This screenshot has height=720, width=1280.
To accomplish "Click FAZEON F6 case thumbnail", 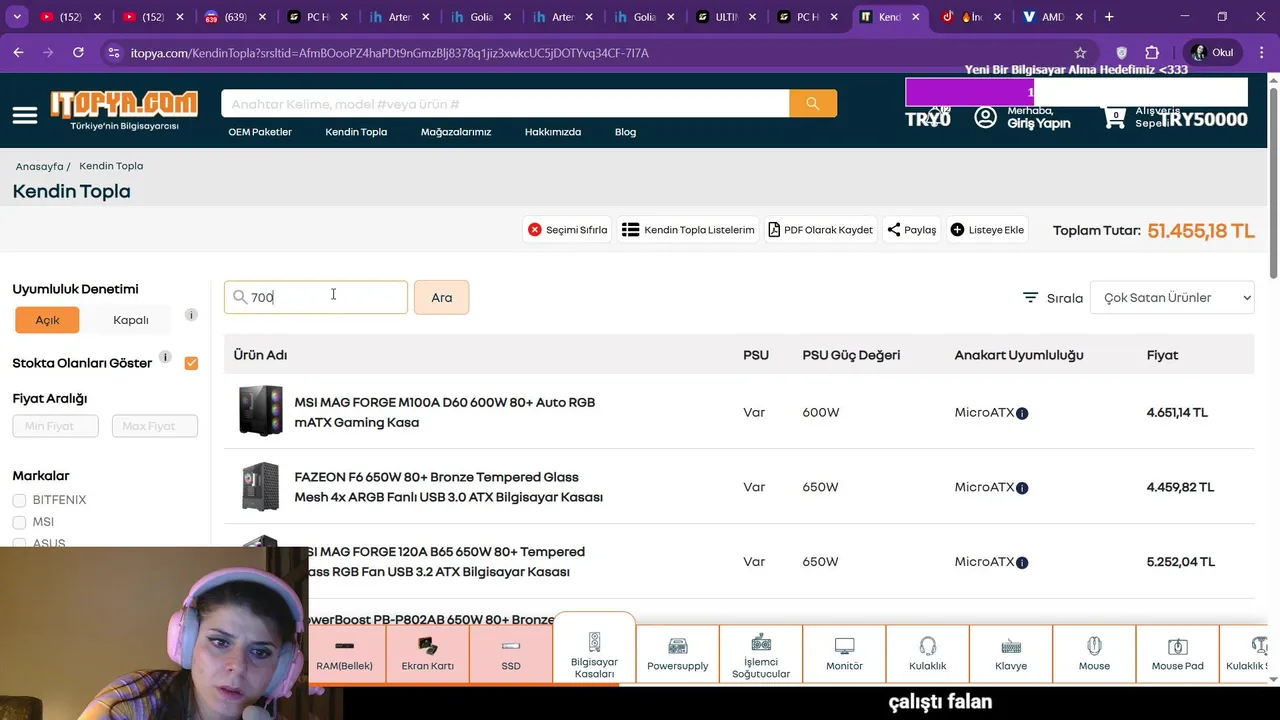I will click(261, 486).
